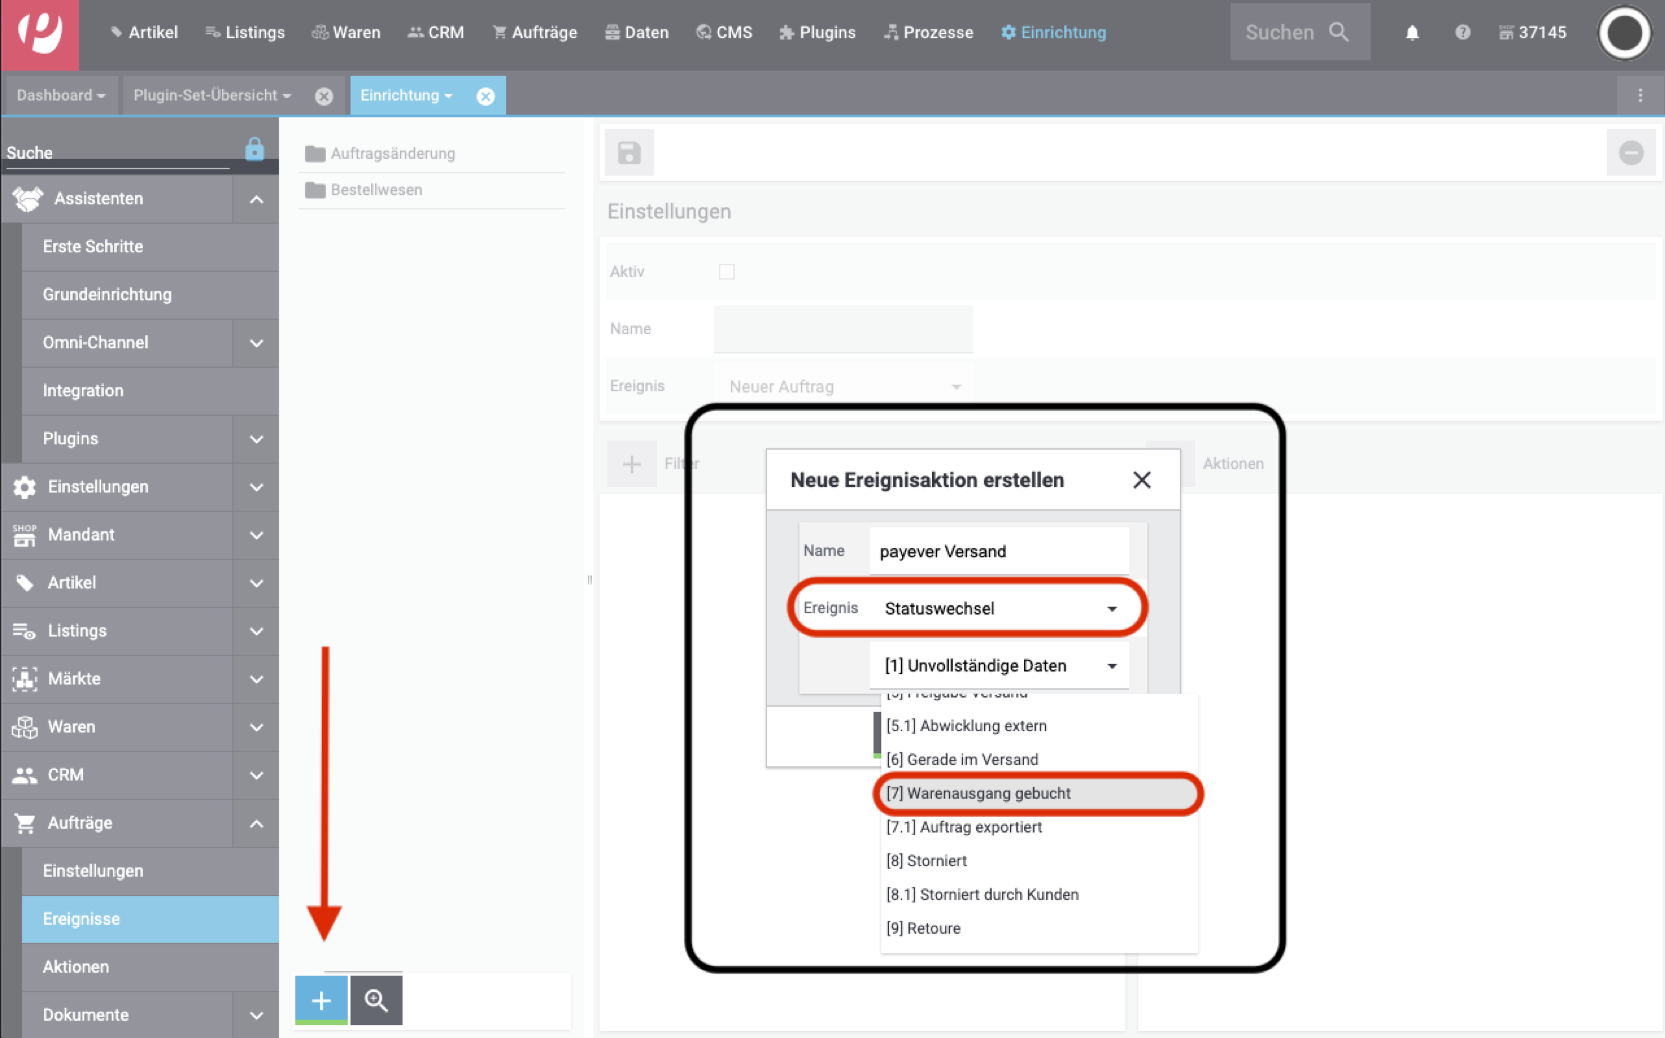Click the search magnifier in the header

(x=1339, y=32)
